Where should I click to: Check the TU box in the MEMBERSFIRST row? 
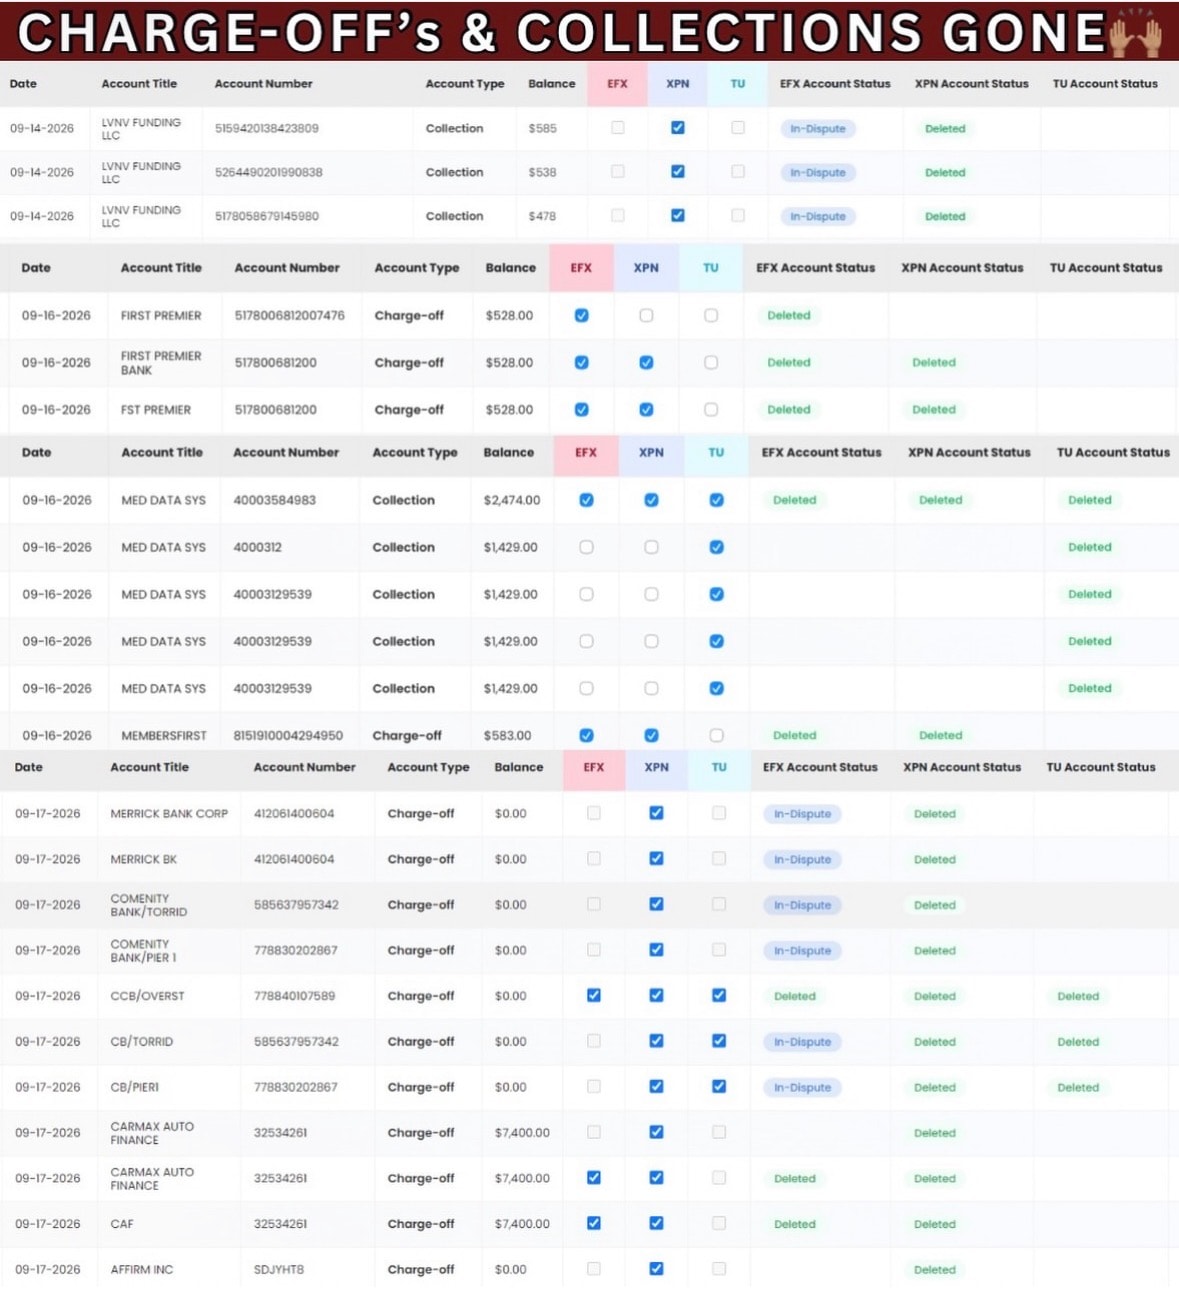click(x=716, y=735)
